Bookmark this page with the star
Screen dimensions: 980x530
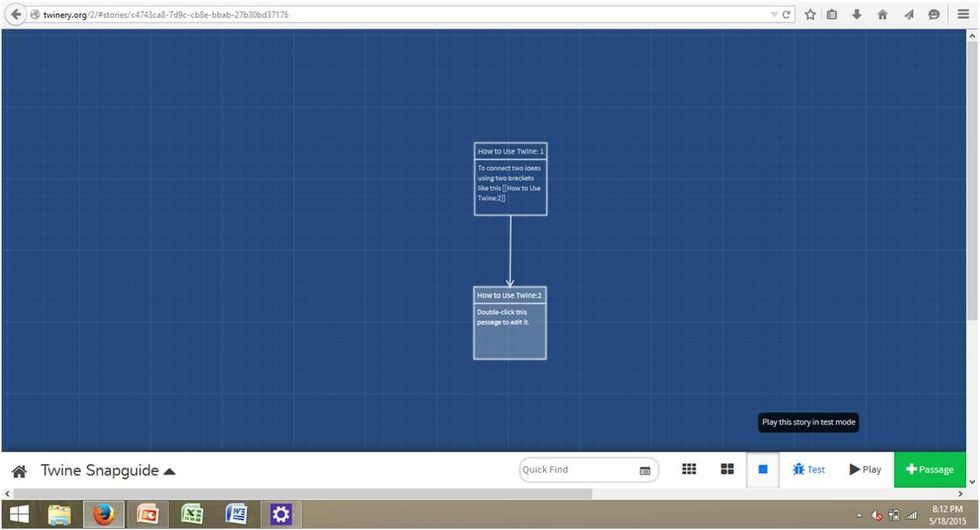(810, 14)
